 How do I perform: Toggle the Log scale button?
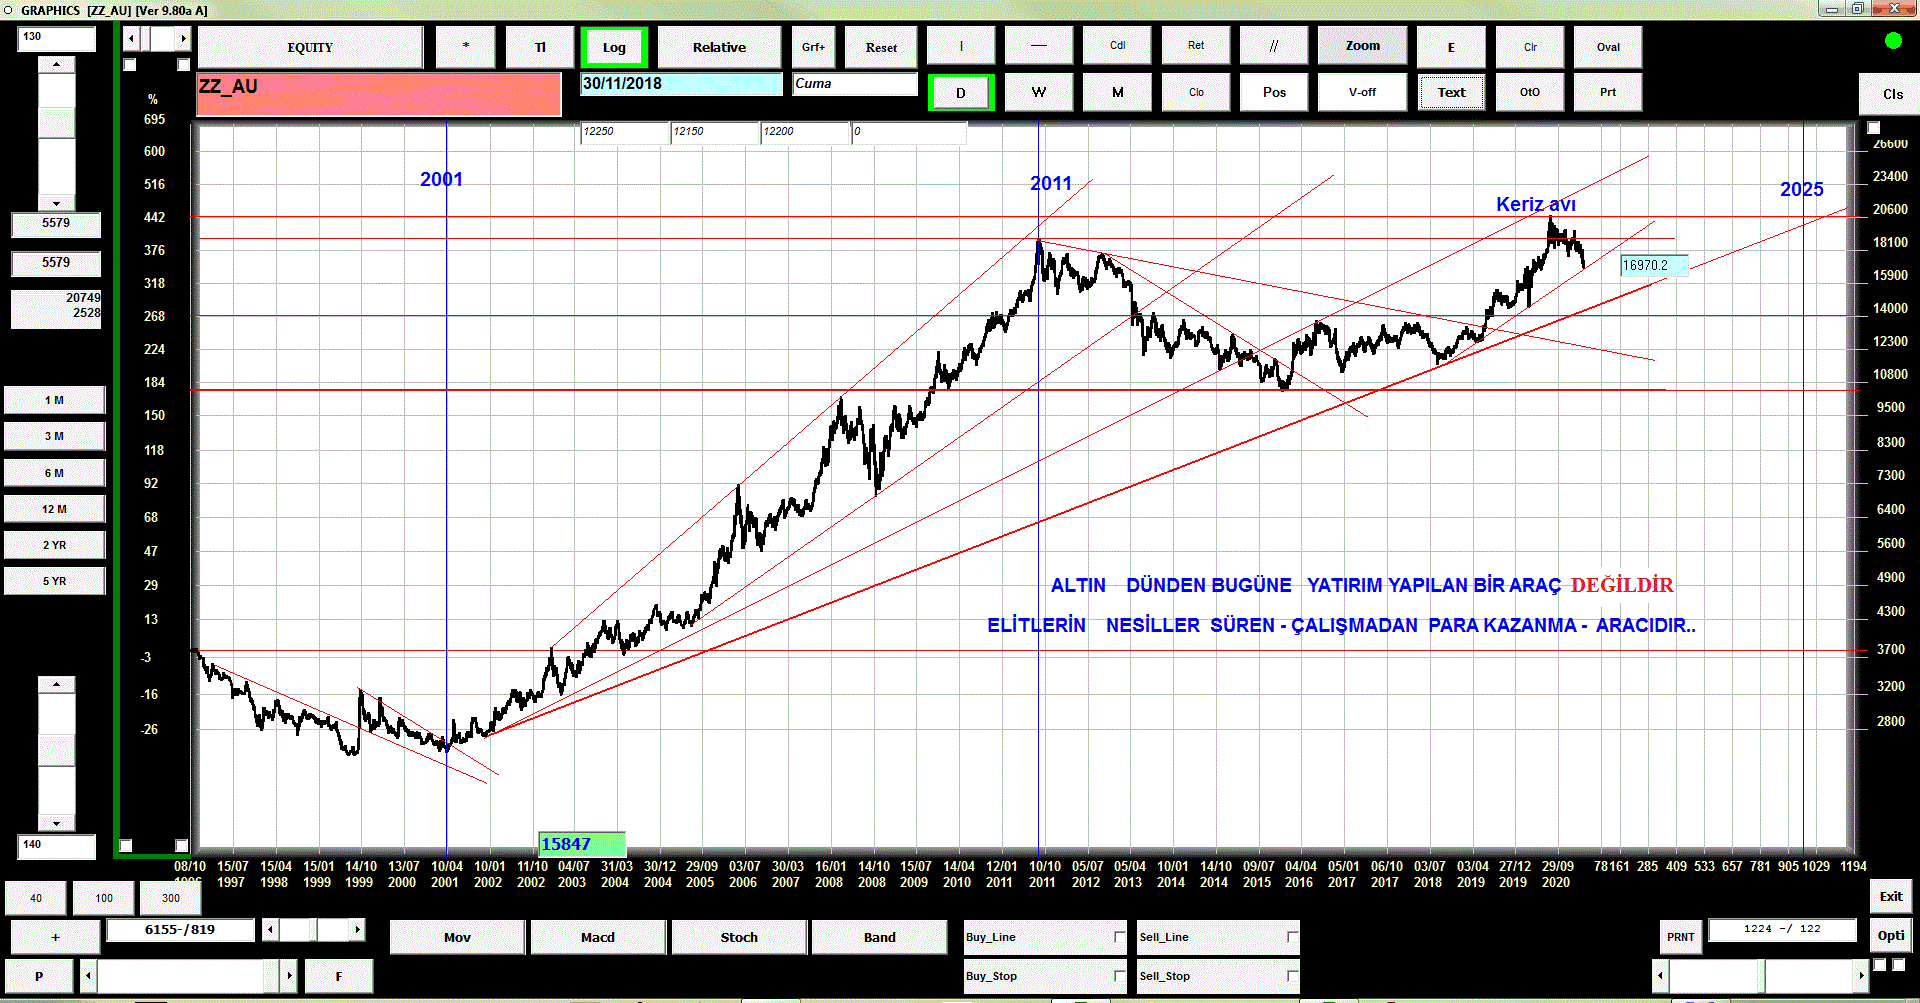pos(614,47)
